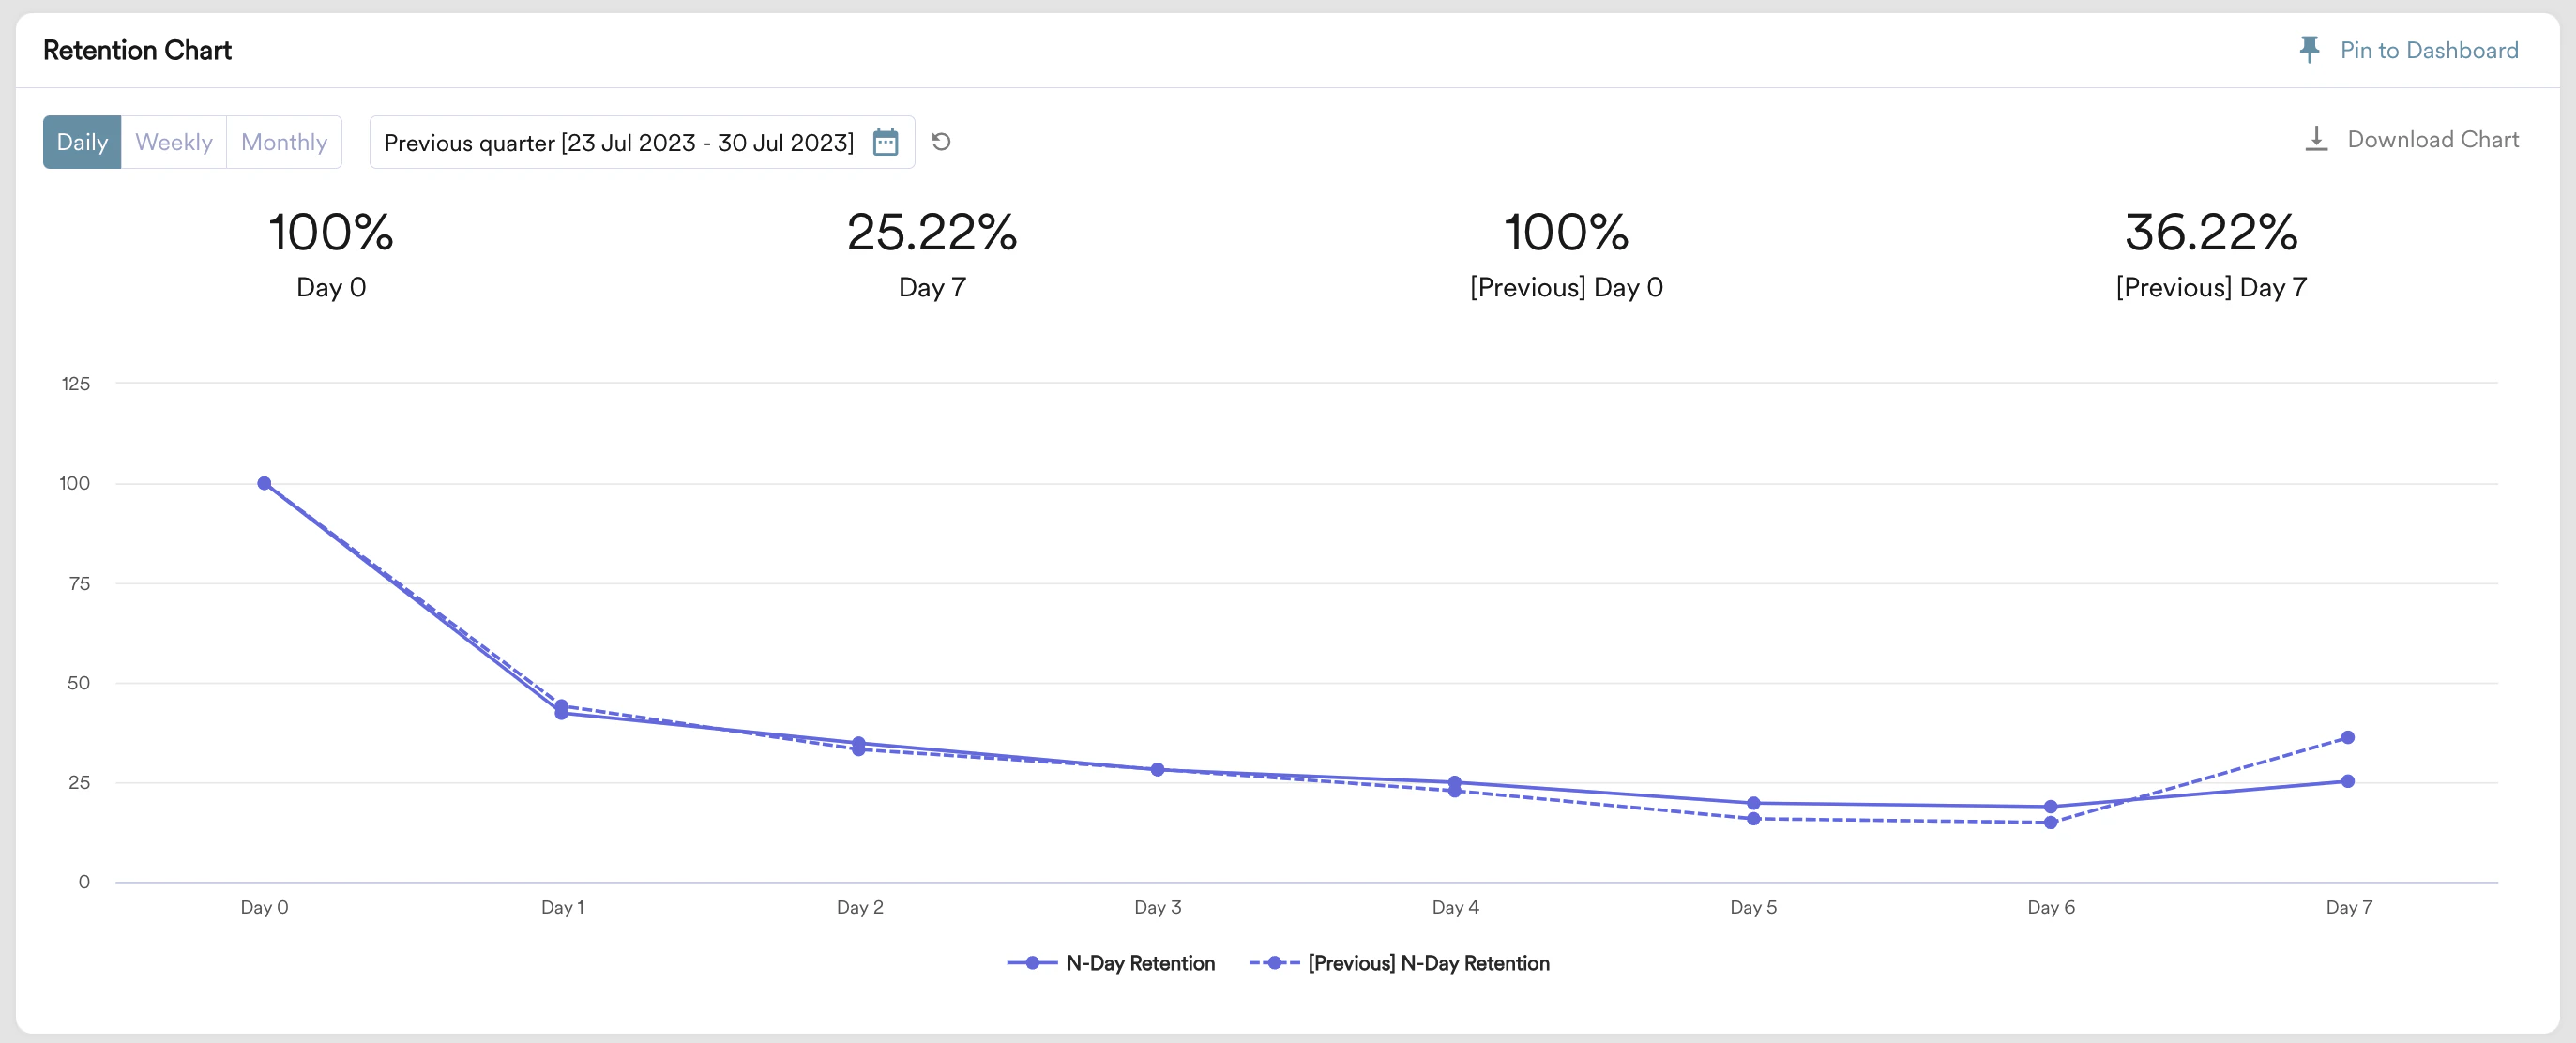This screenshot has height=1043, width=2576.
Task: Select the Day 0 data point on the chart
Action: pos(263,483)
